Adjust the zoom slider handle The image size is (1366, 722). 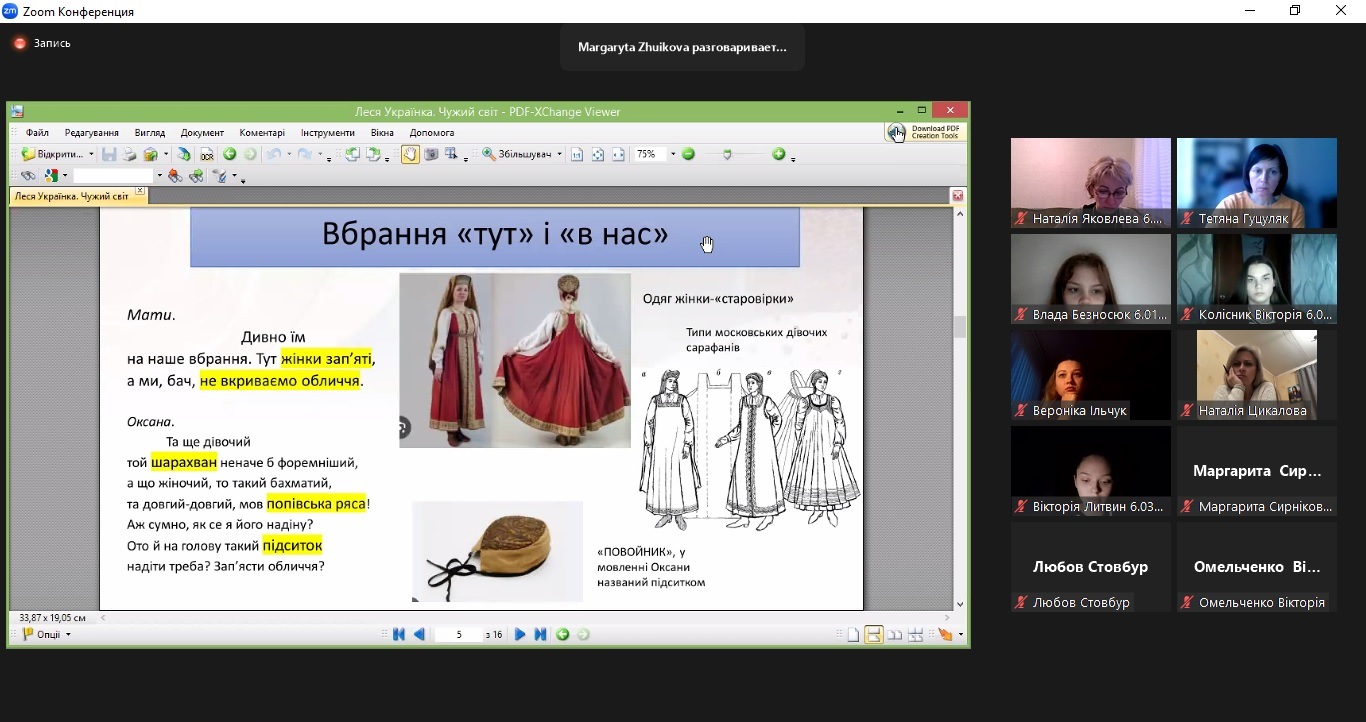[727, 154]
